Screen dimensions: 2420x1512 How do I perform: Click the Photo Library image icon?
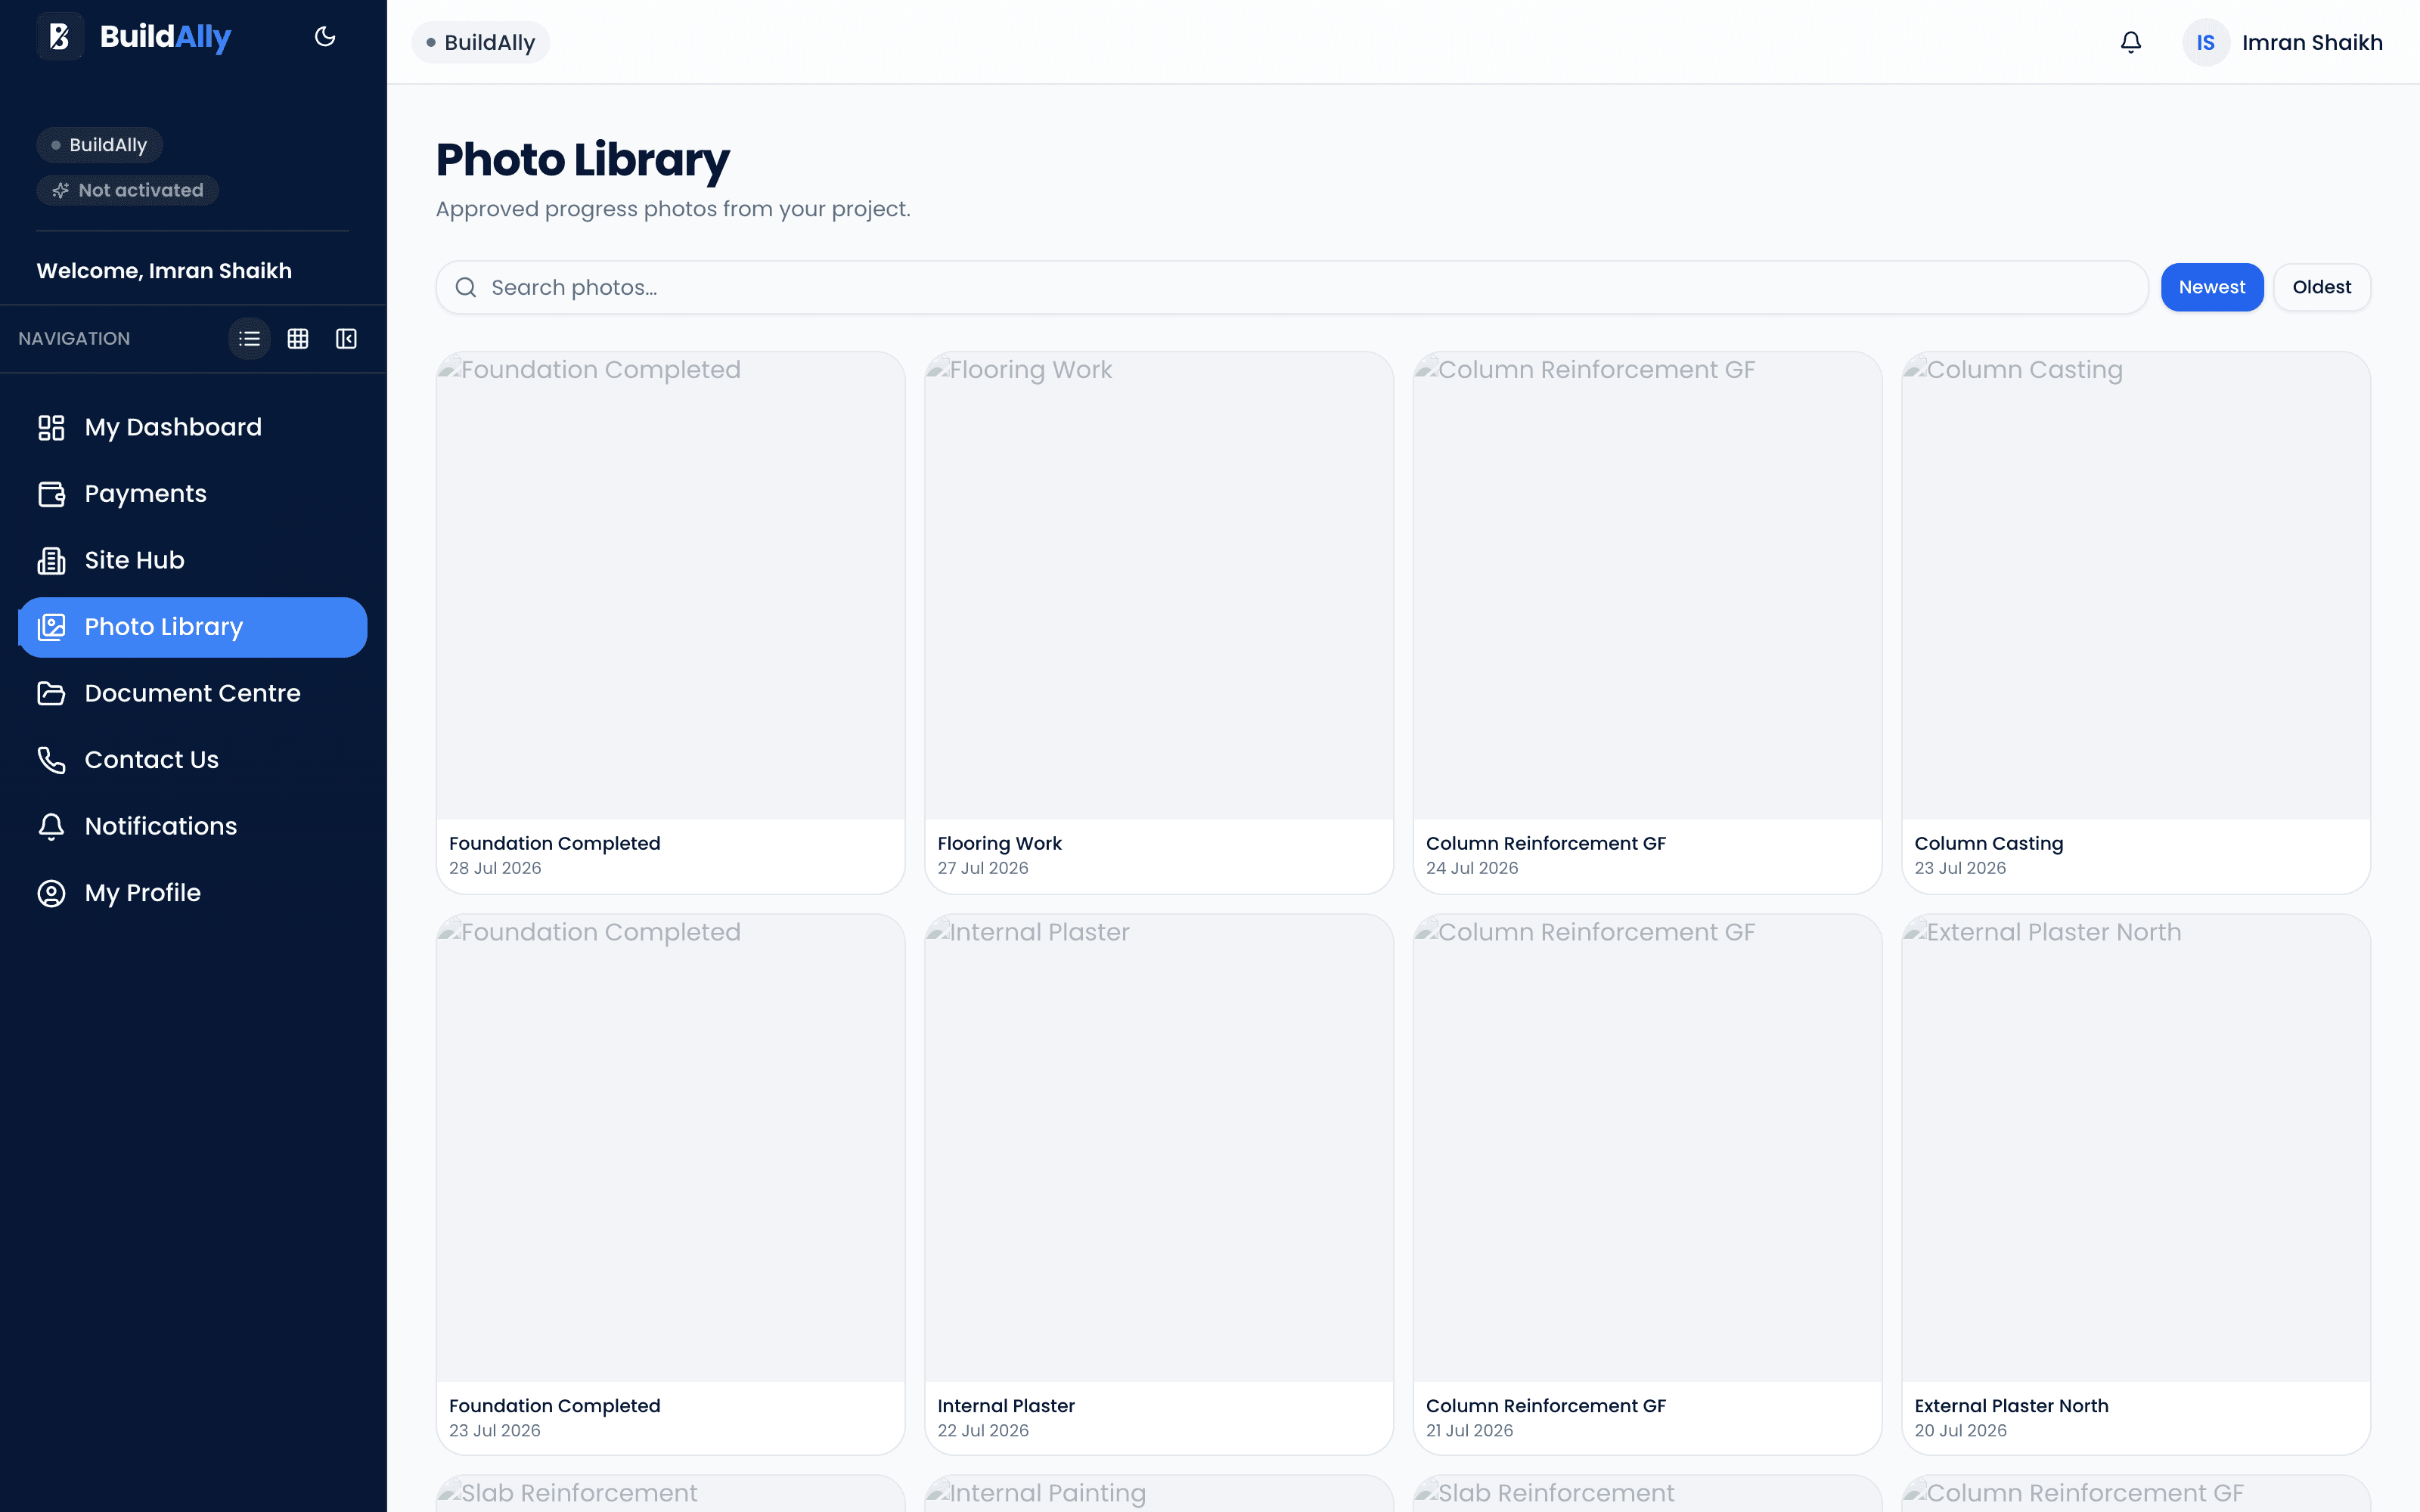[x=51, y=627]
